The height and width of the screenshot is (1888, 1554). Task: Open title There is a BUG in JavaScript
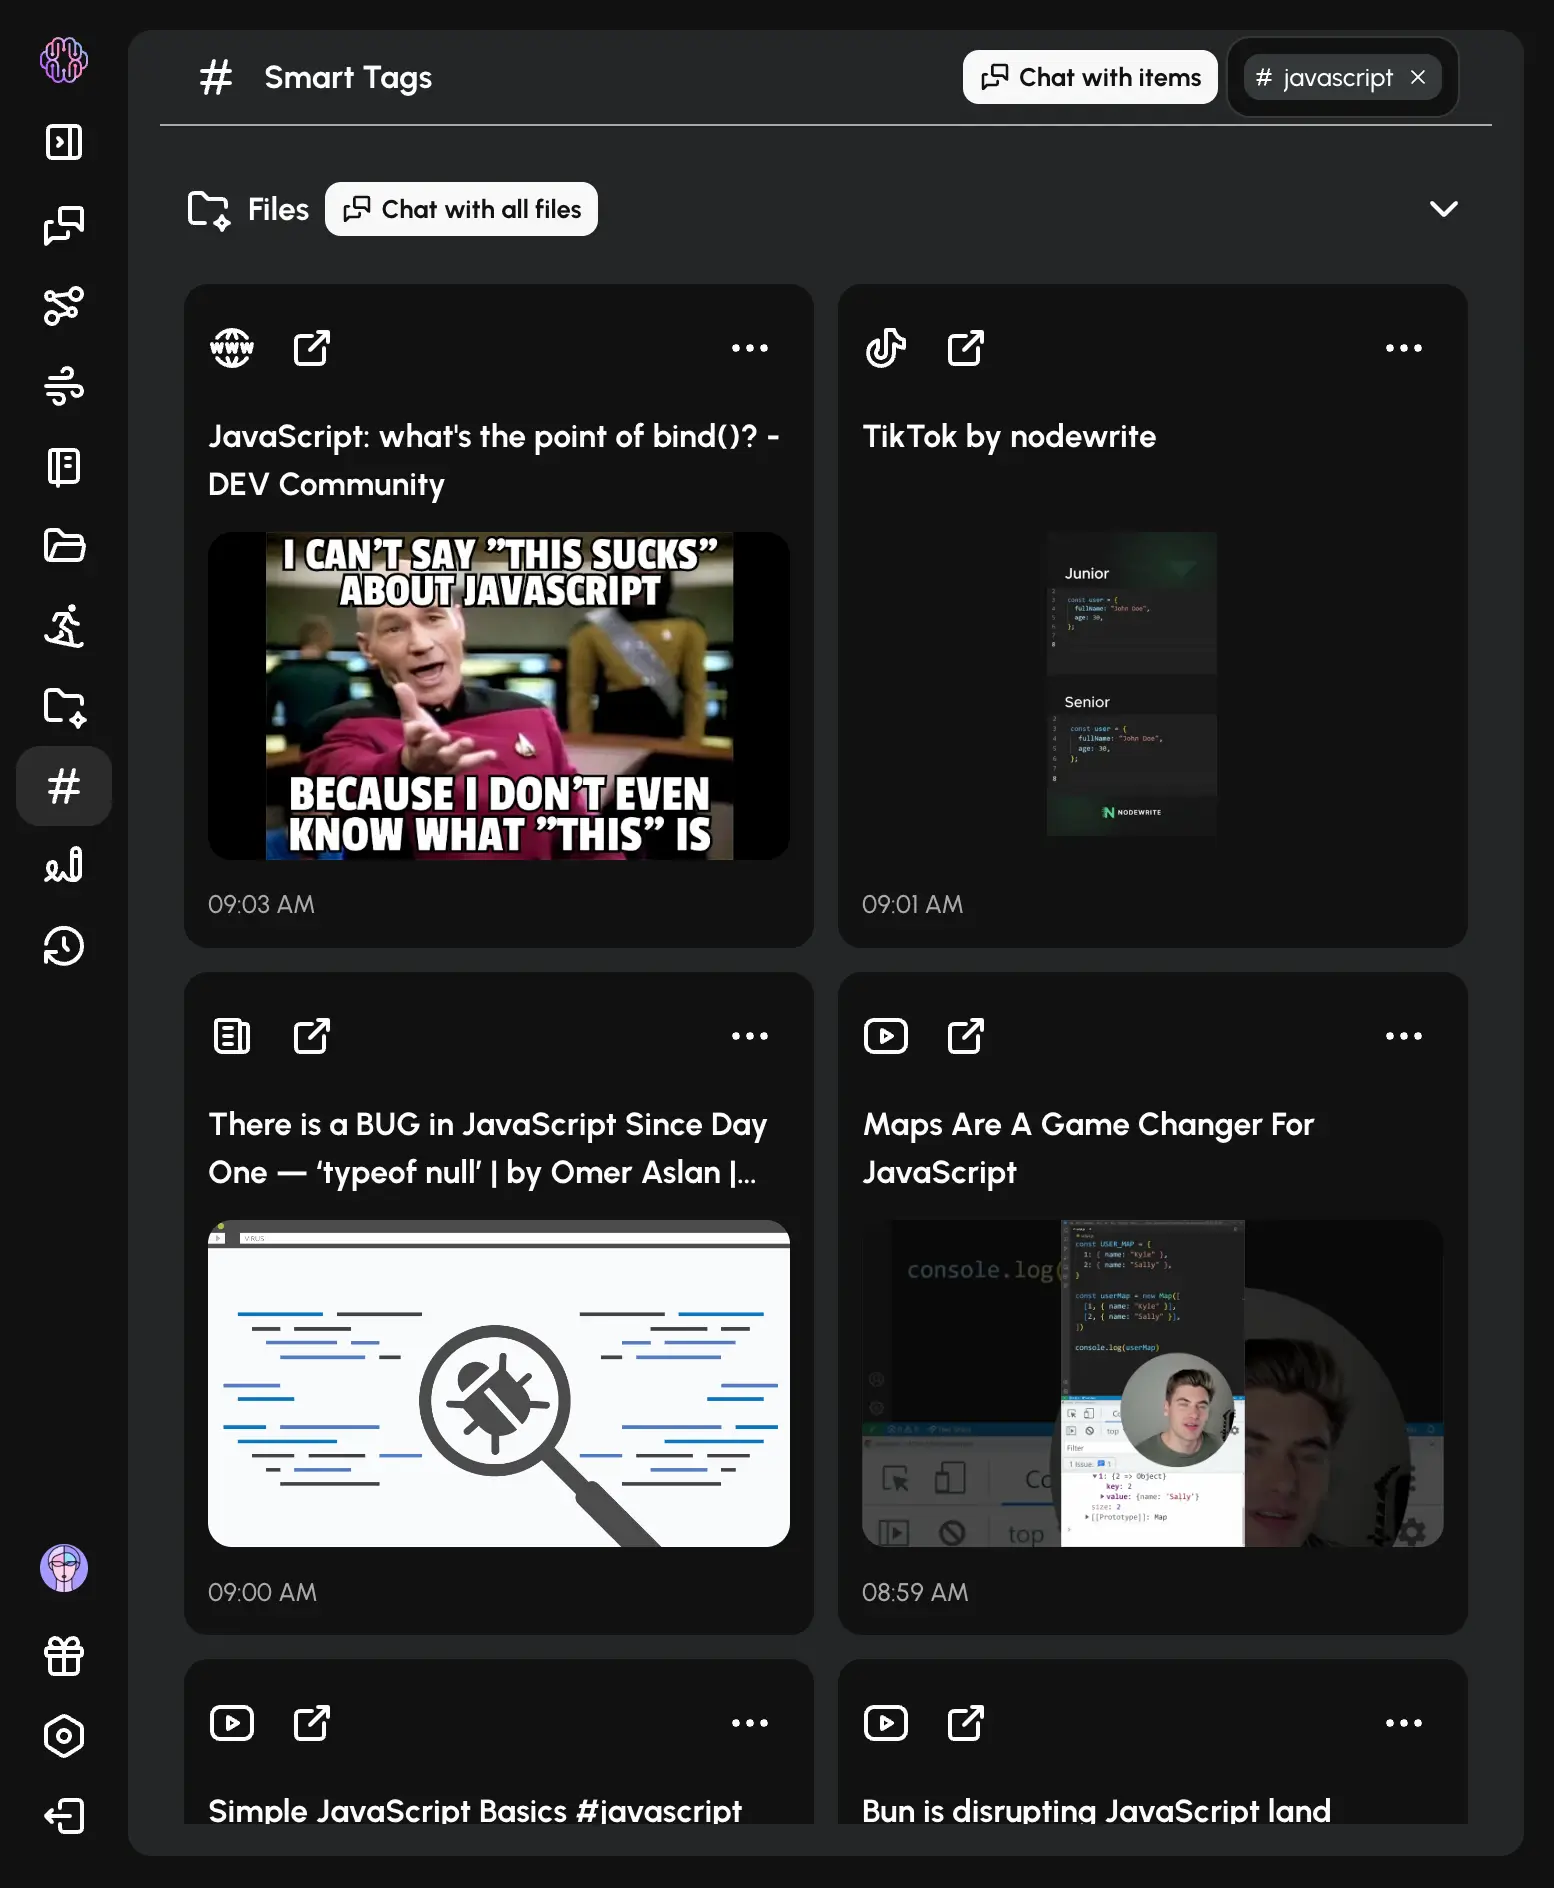488,1148
